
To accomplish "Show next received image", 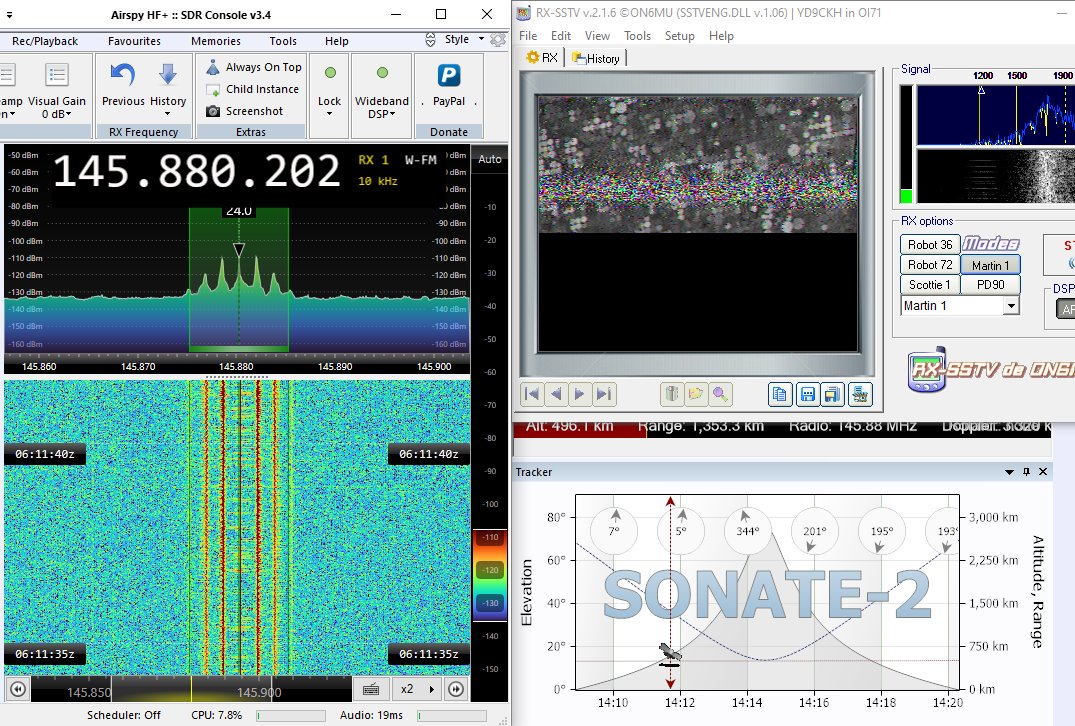I will (x=579, y=394).
